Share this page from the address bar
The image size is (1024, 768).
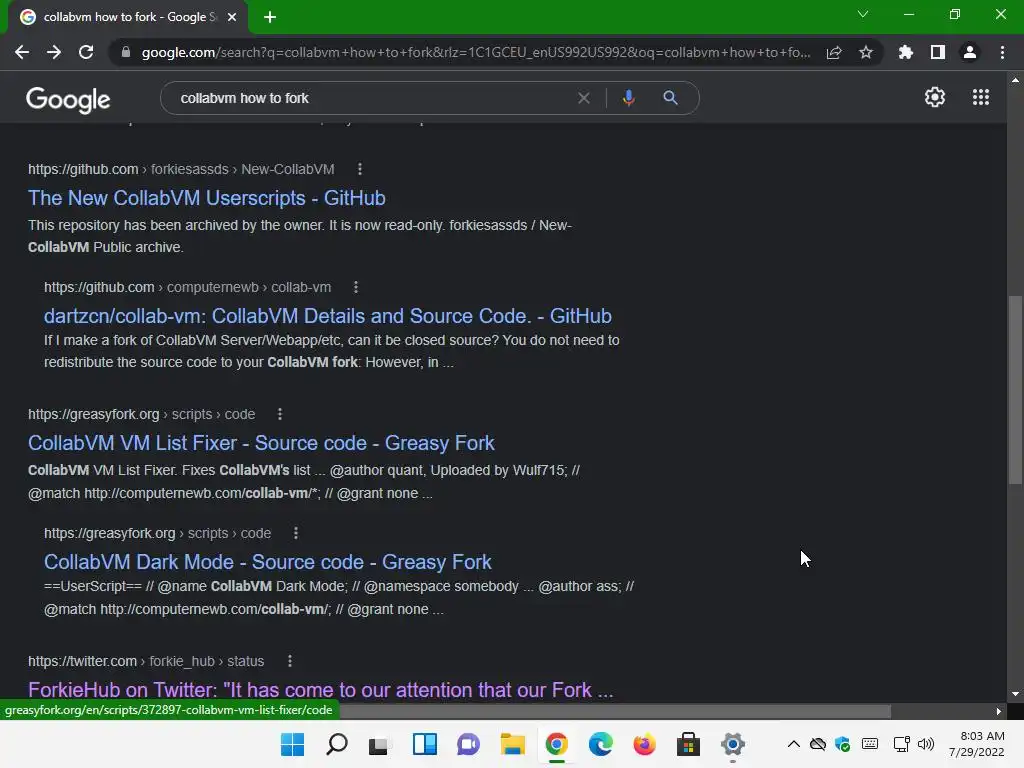point(834,52)
